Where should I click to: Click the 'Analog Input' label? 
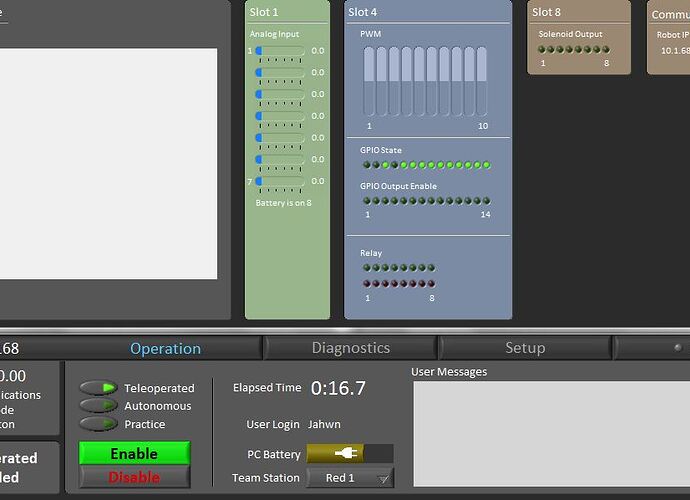[274, 34]
